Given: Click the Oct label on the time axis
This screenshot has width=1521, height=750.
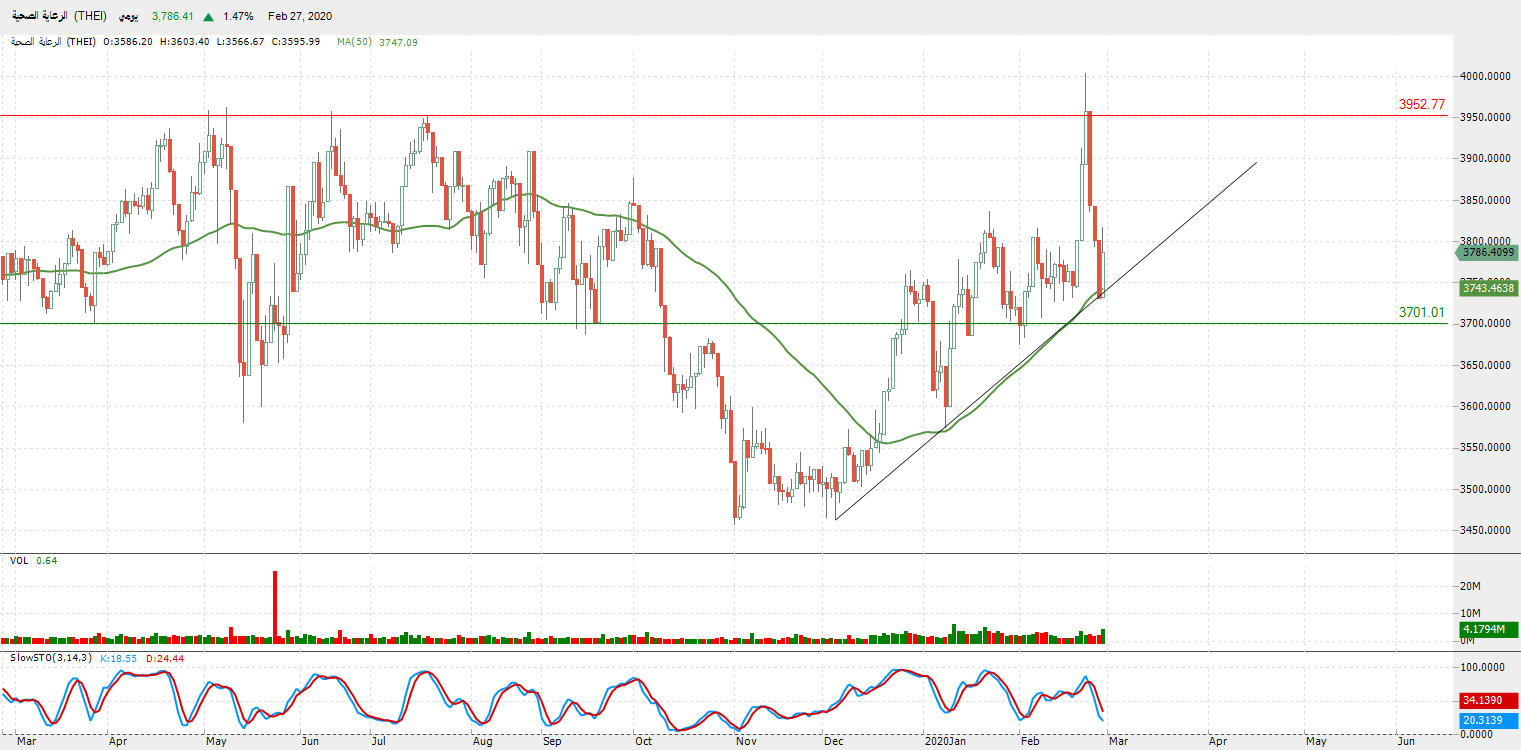Looking at the screenshot, I should (643, 742).
